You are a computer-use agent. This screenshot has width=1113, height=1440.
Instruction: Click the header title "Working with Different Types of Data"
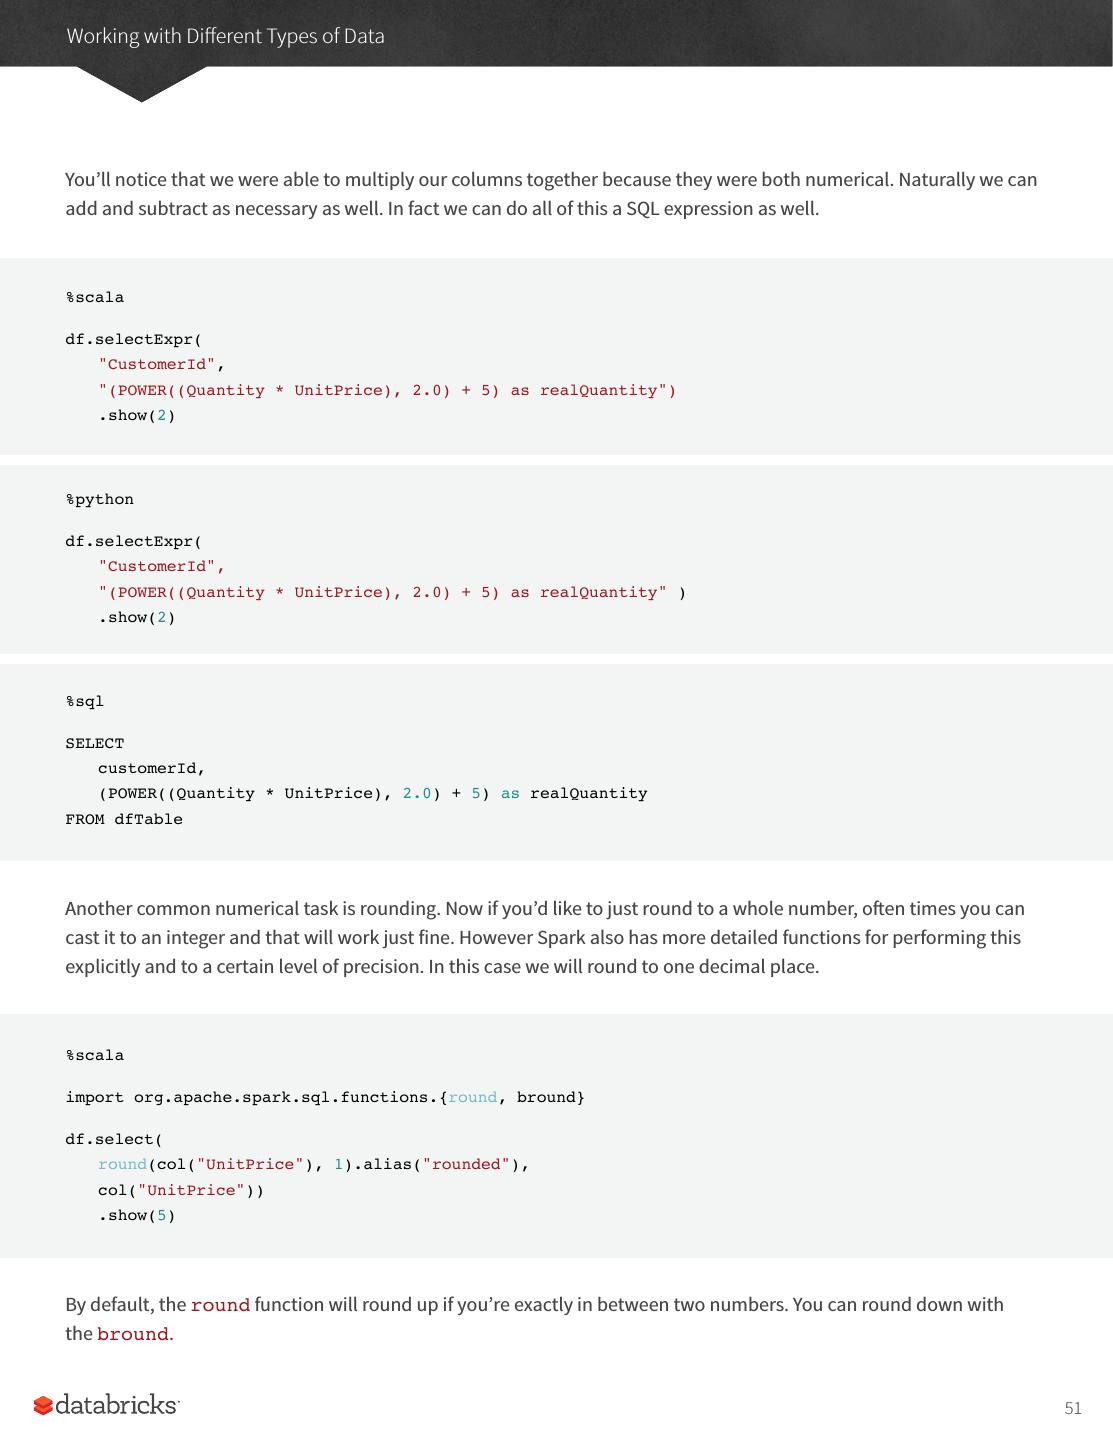(x=225, y=36)
